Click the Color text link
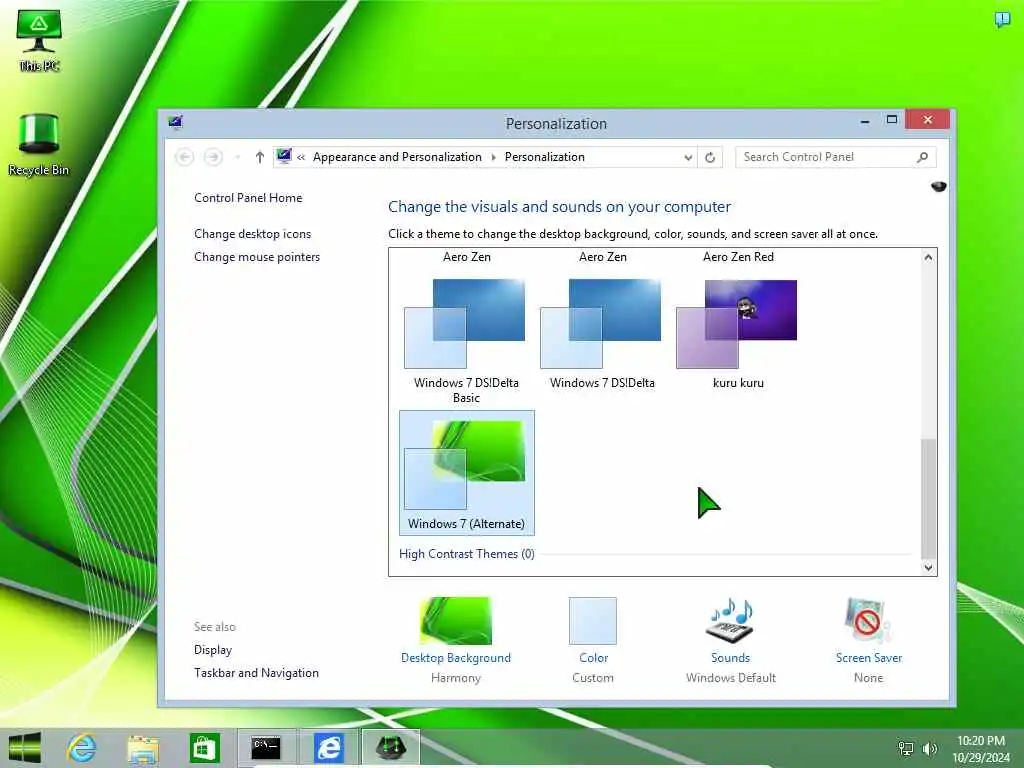The width and height of the screenshot is (1024, 768). pos(593,658)
